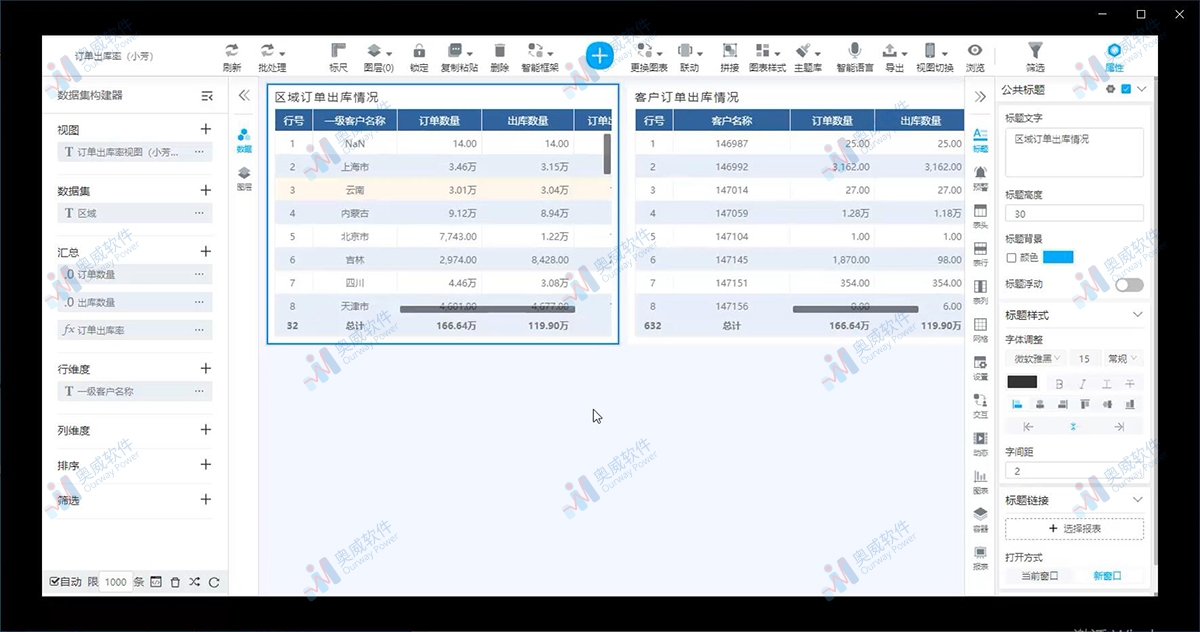Click the trash icon in bottom bar
Viewport: 1200px width, 632px height.
[x=175, y=582]
